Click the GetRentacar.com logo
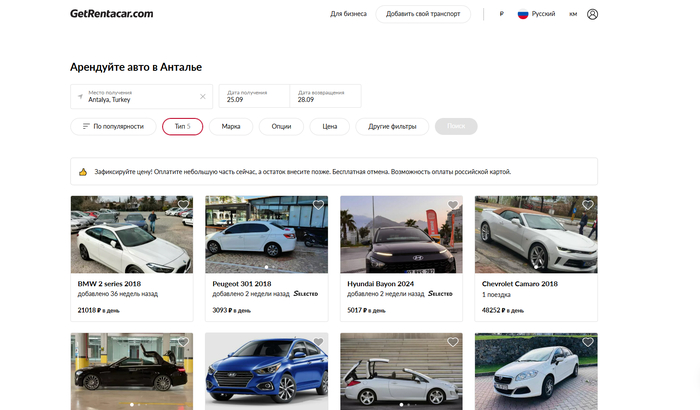Image resolution: width=700 pixels, height=410 pixels. [x=111, y=14]
